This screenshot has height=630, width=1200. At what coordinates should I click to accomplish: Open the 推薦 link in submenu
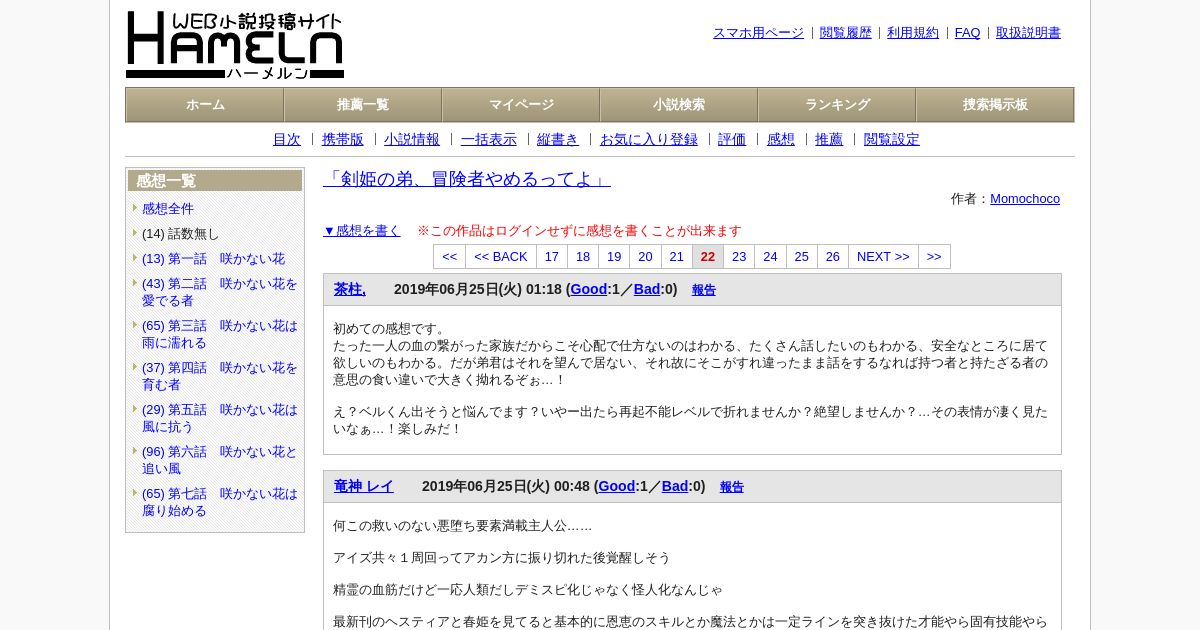pyautogui.click(x=829, y=140)
